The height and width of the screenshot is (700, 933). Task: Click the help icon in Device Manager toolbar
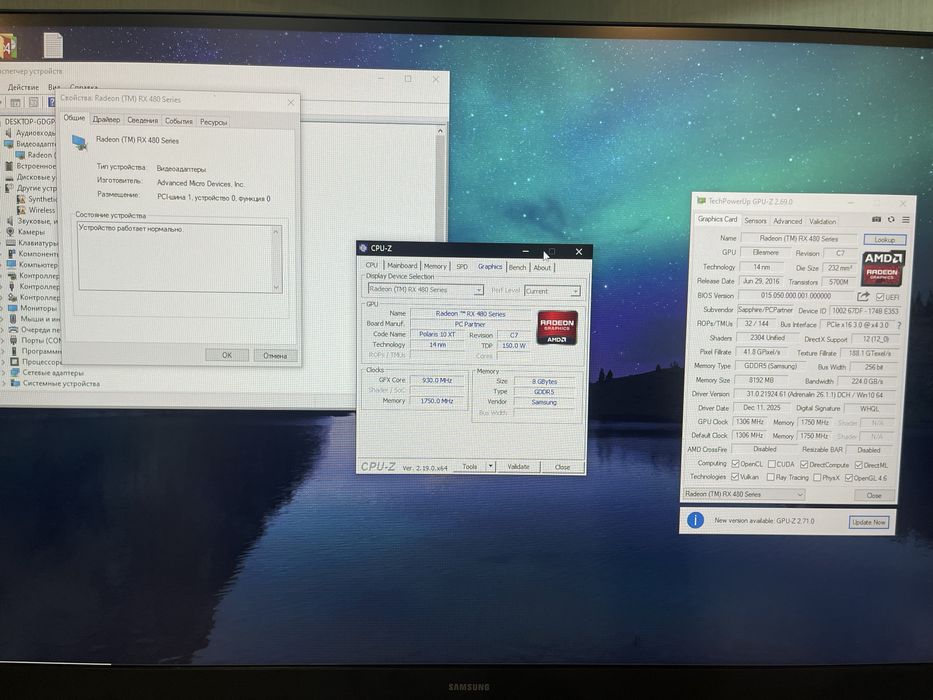click(51, 102)
